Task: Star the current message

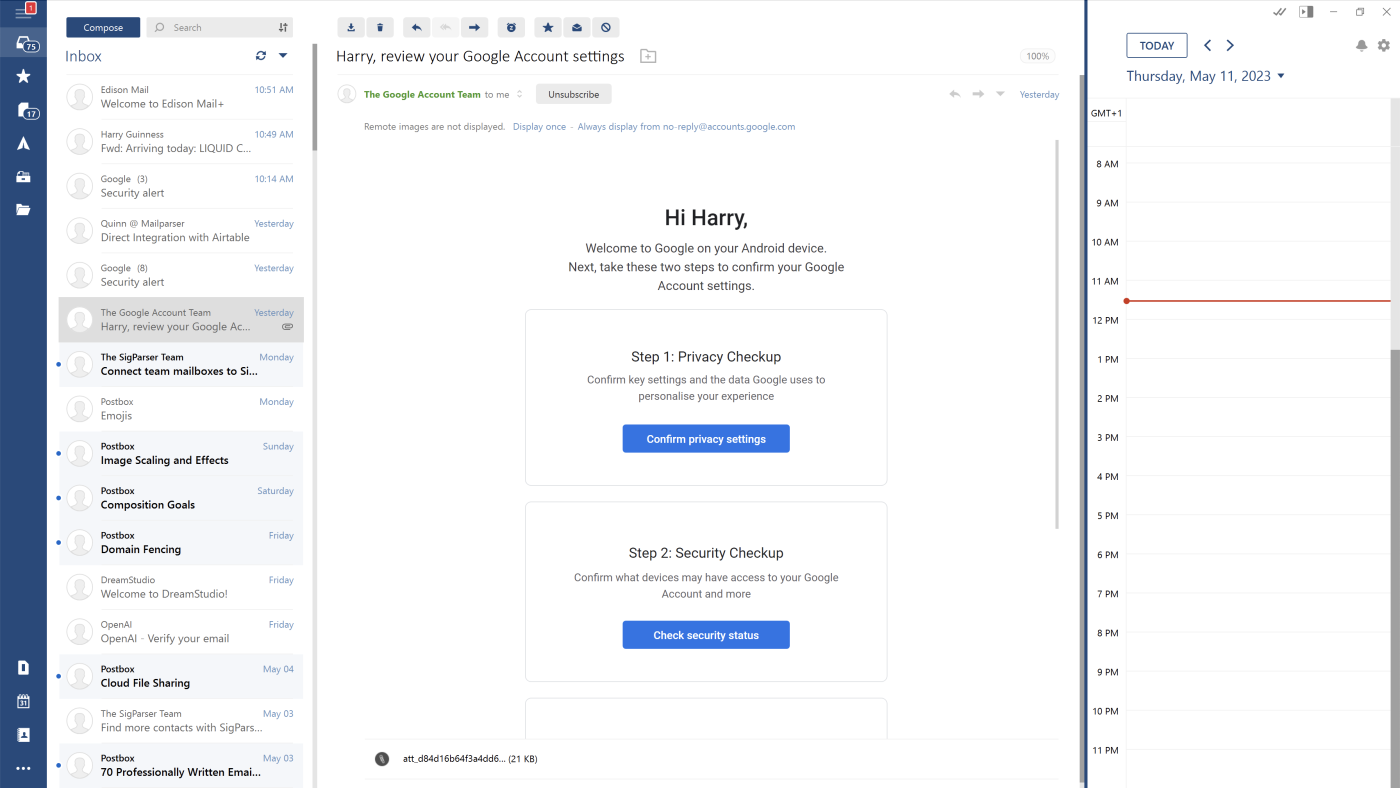Action: (547, 27)
